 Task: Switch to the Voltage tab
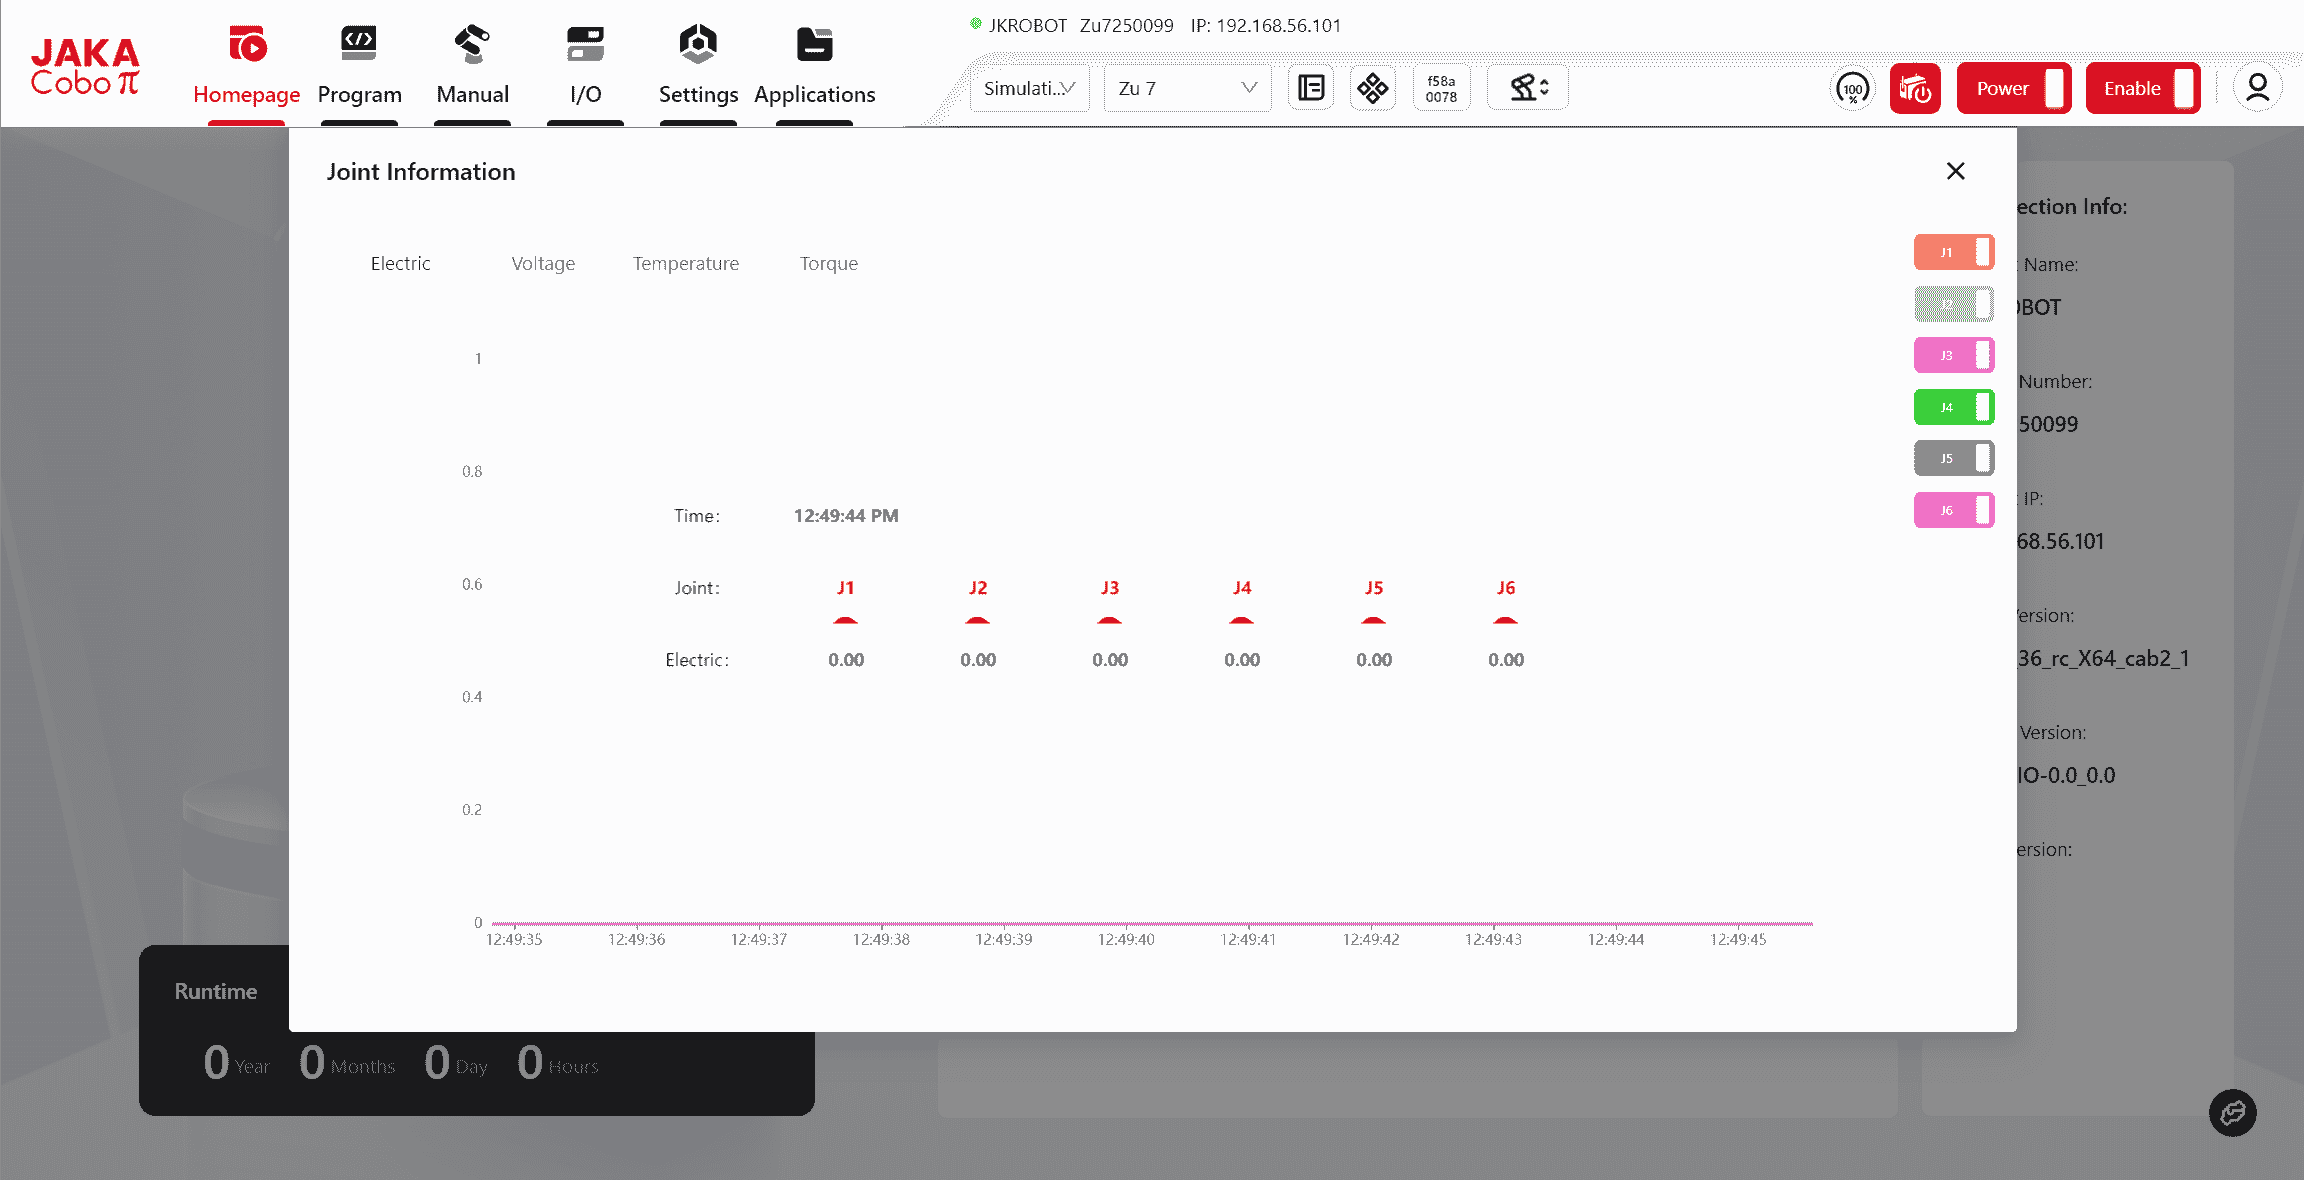click(x=543, y=263)
